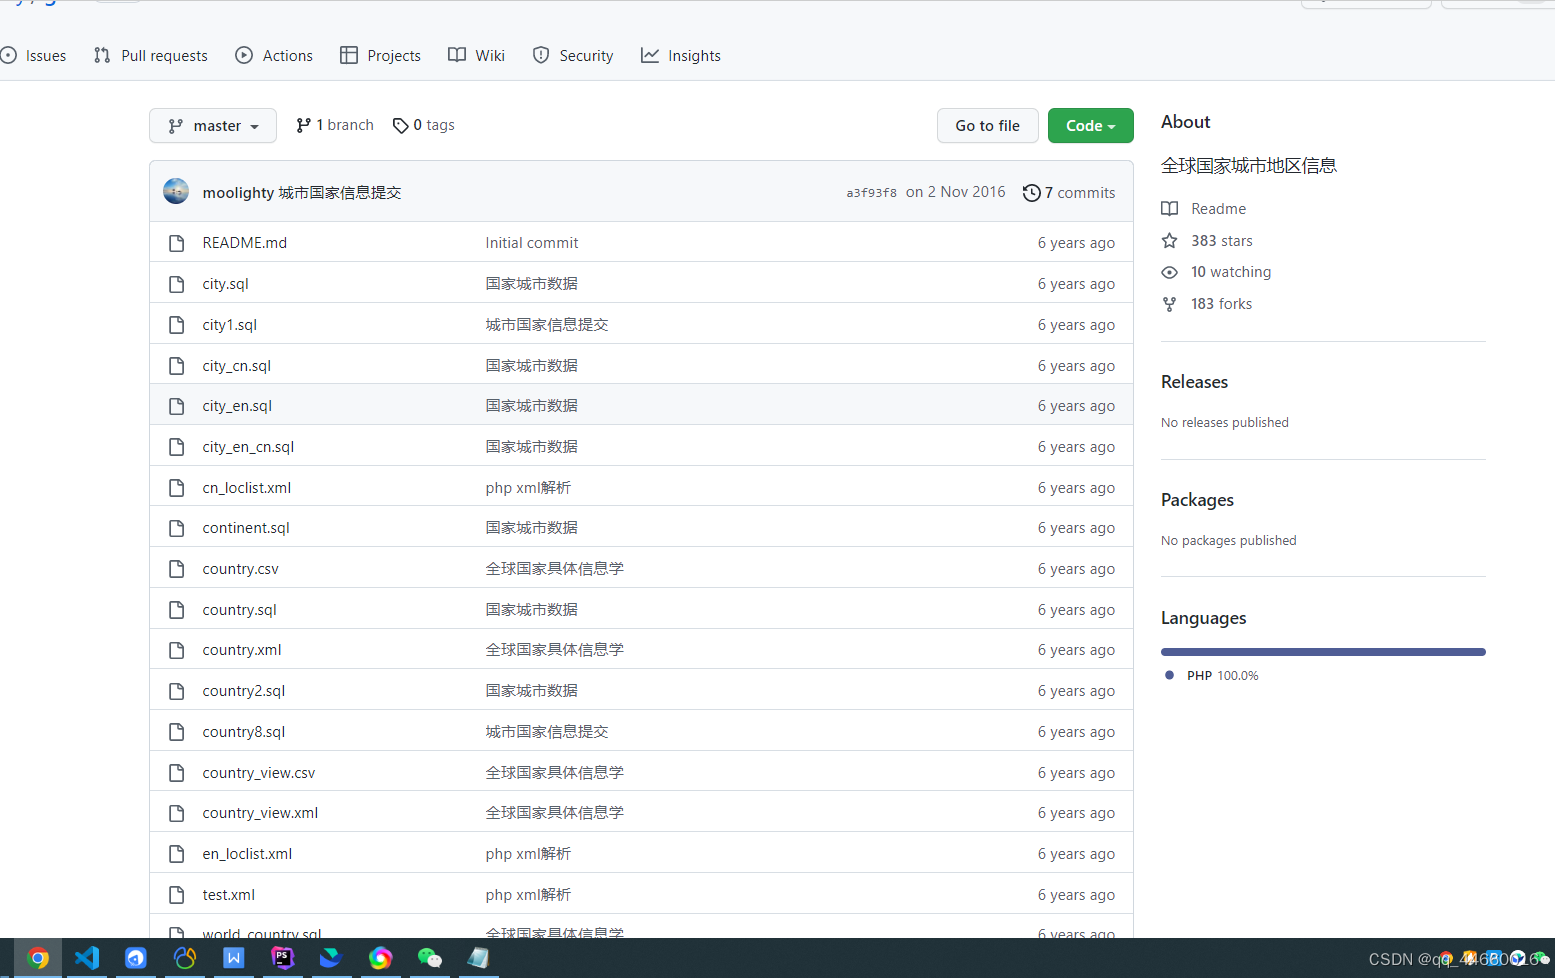
Task: Open commit hash a3f93f8
Action: 871,193
